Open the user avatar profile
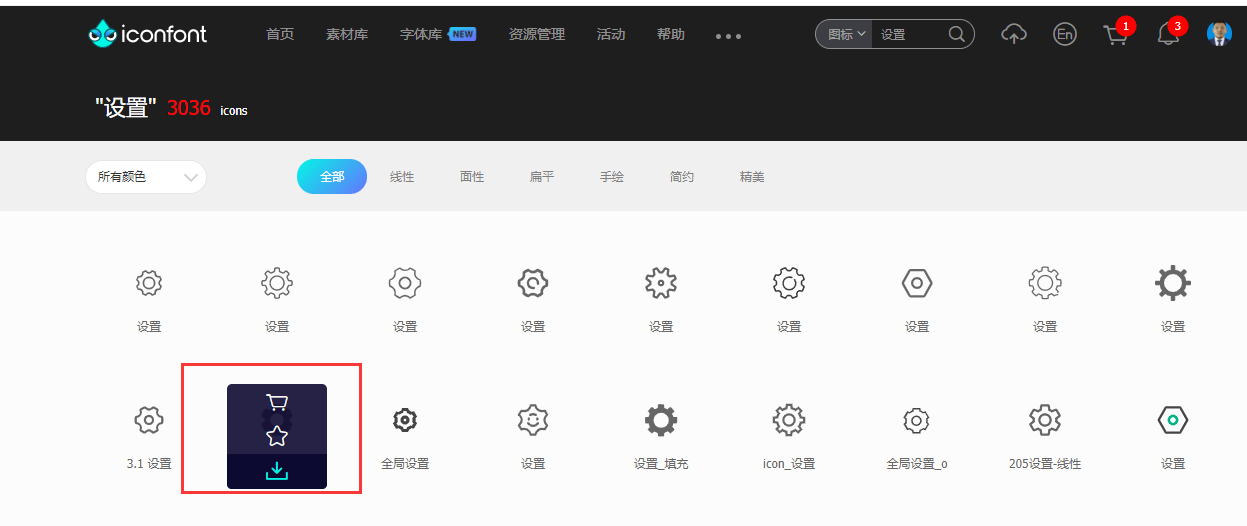This screenshot has width=1247, height=526. (x=1219, y=34)
